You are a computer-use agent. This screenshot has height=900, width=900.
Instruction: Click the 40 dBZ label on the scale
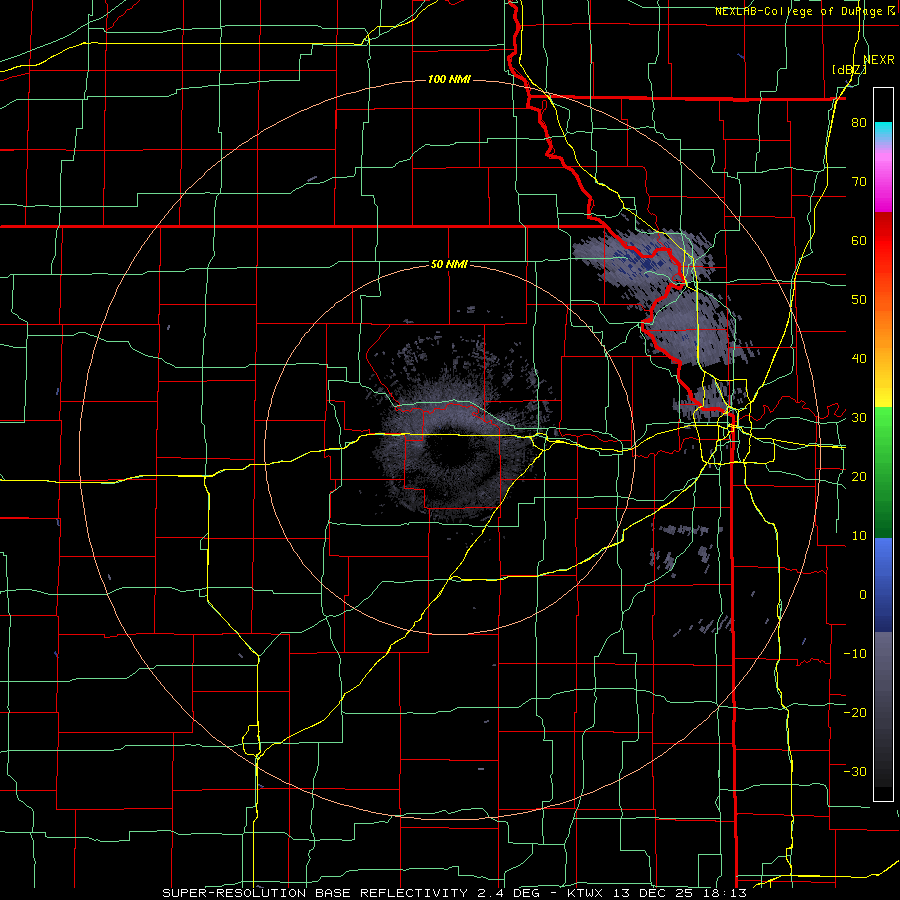(859, 359)
